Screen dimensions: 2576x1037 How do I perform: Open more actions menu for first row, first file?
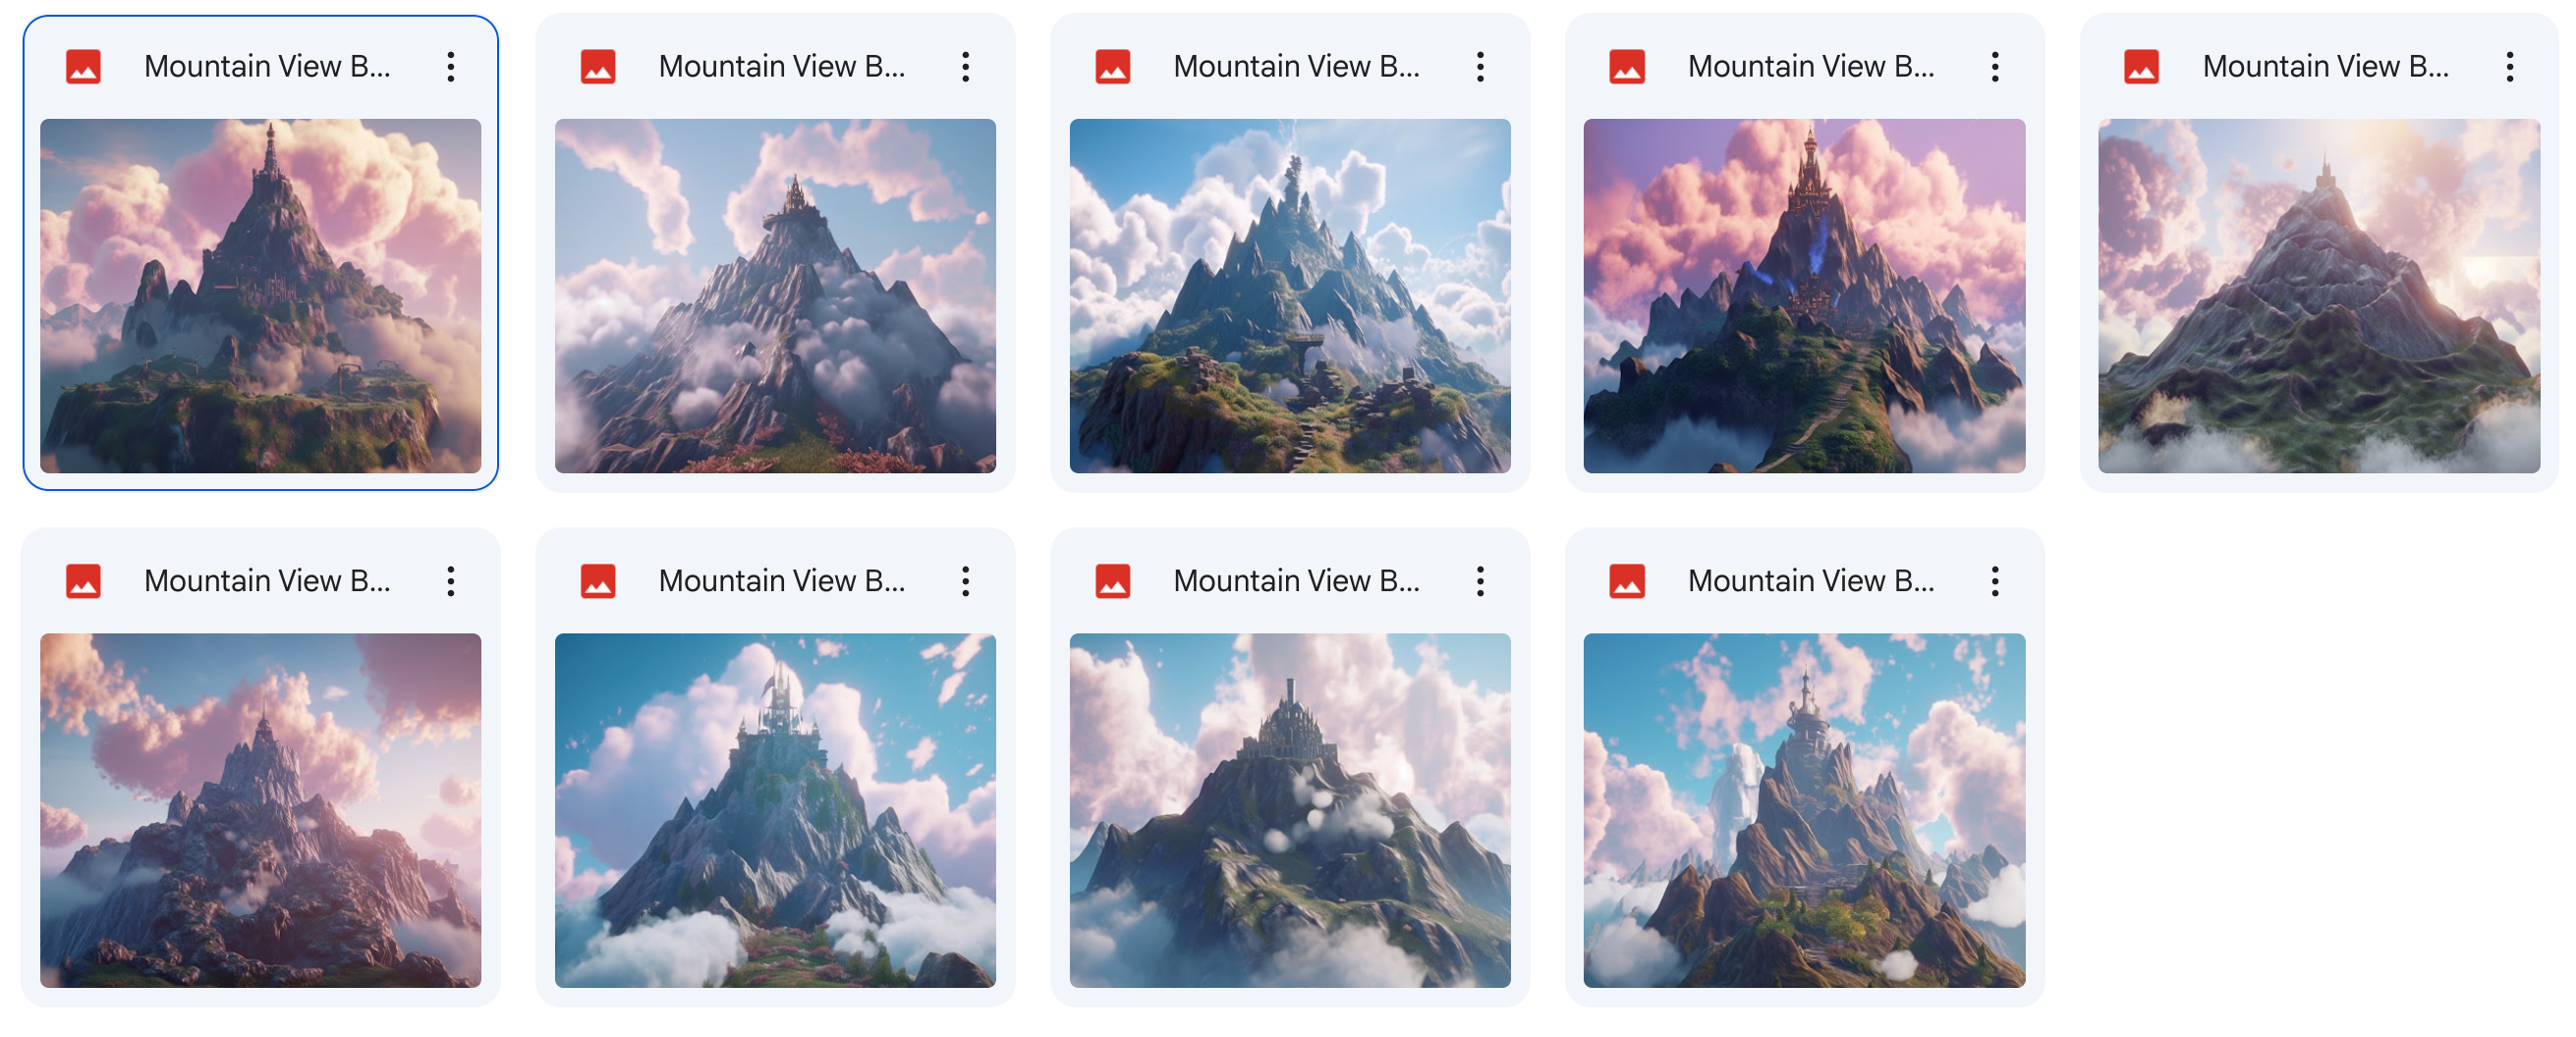(x=451, y=67)
